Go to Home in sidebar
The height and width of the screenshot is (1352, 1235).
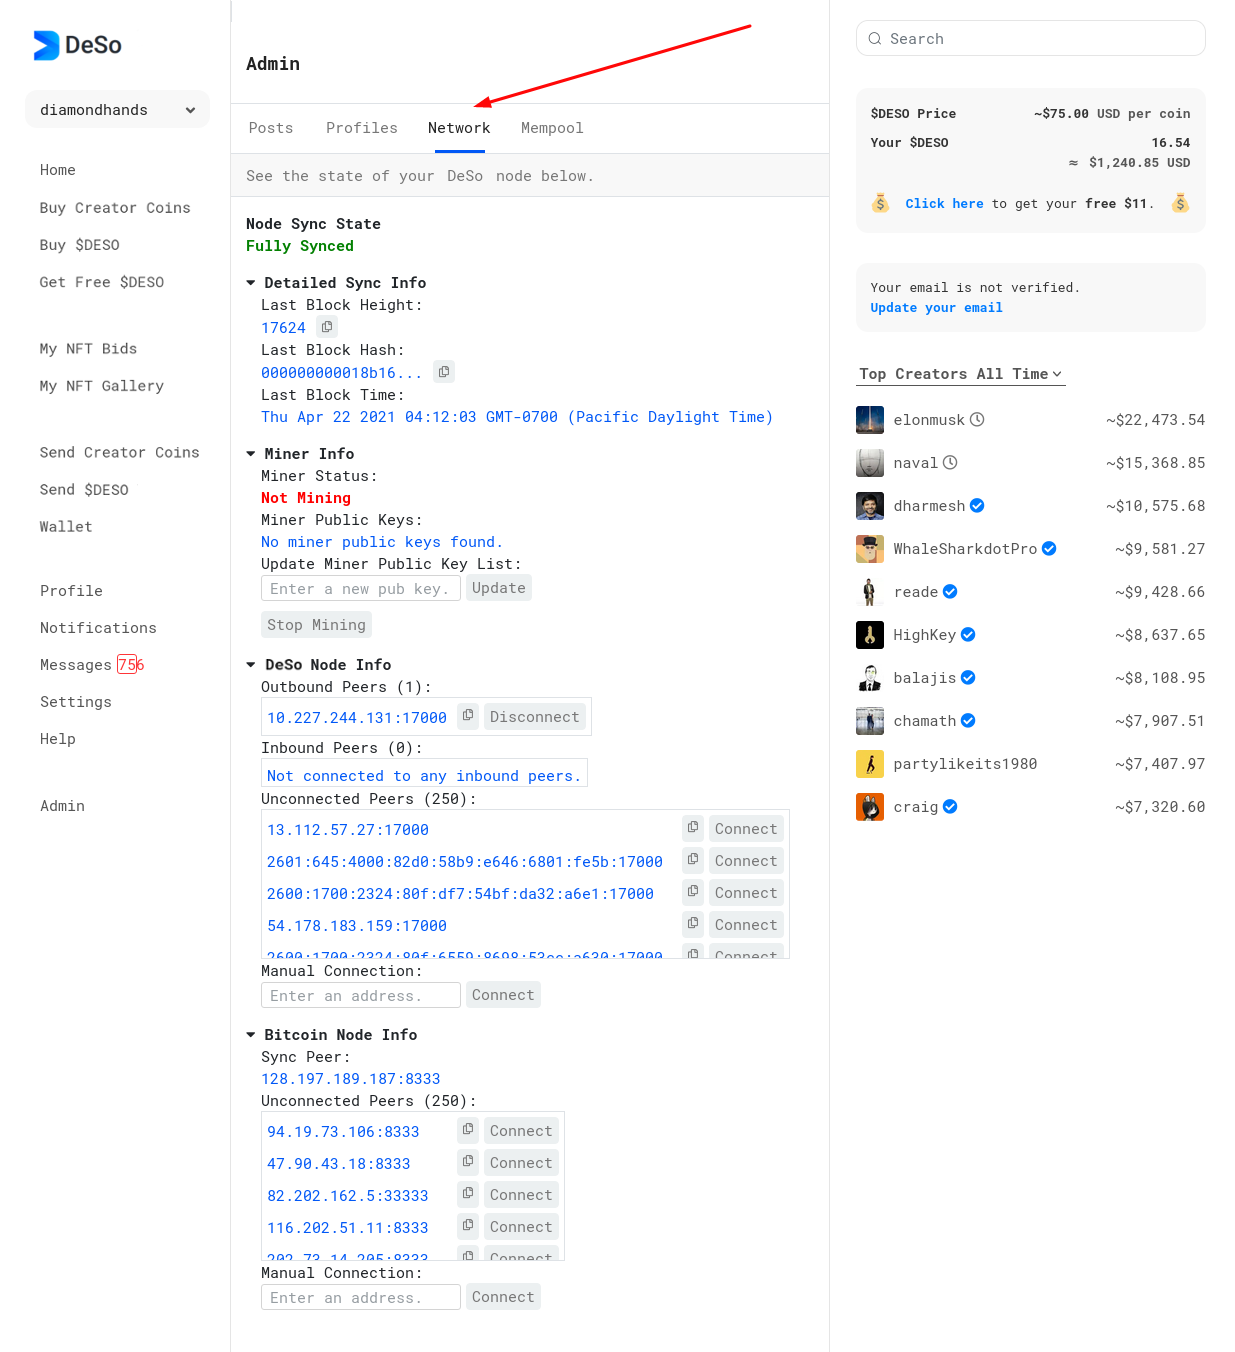tap(58, 170)
